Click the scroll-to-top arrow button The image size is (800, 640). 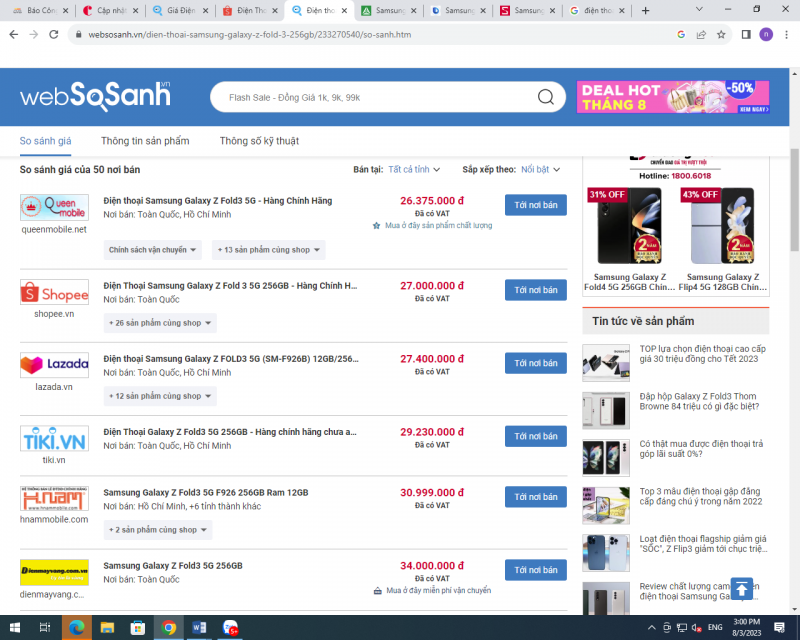click(x=742, y=589)
